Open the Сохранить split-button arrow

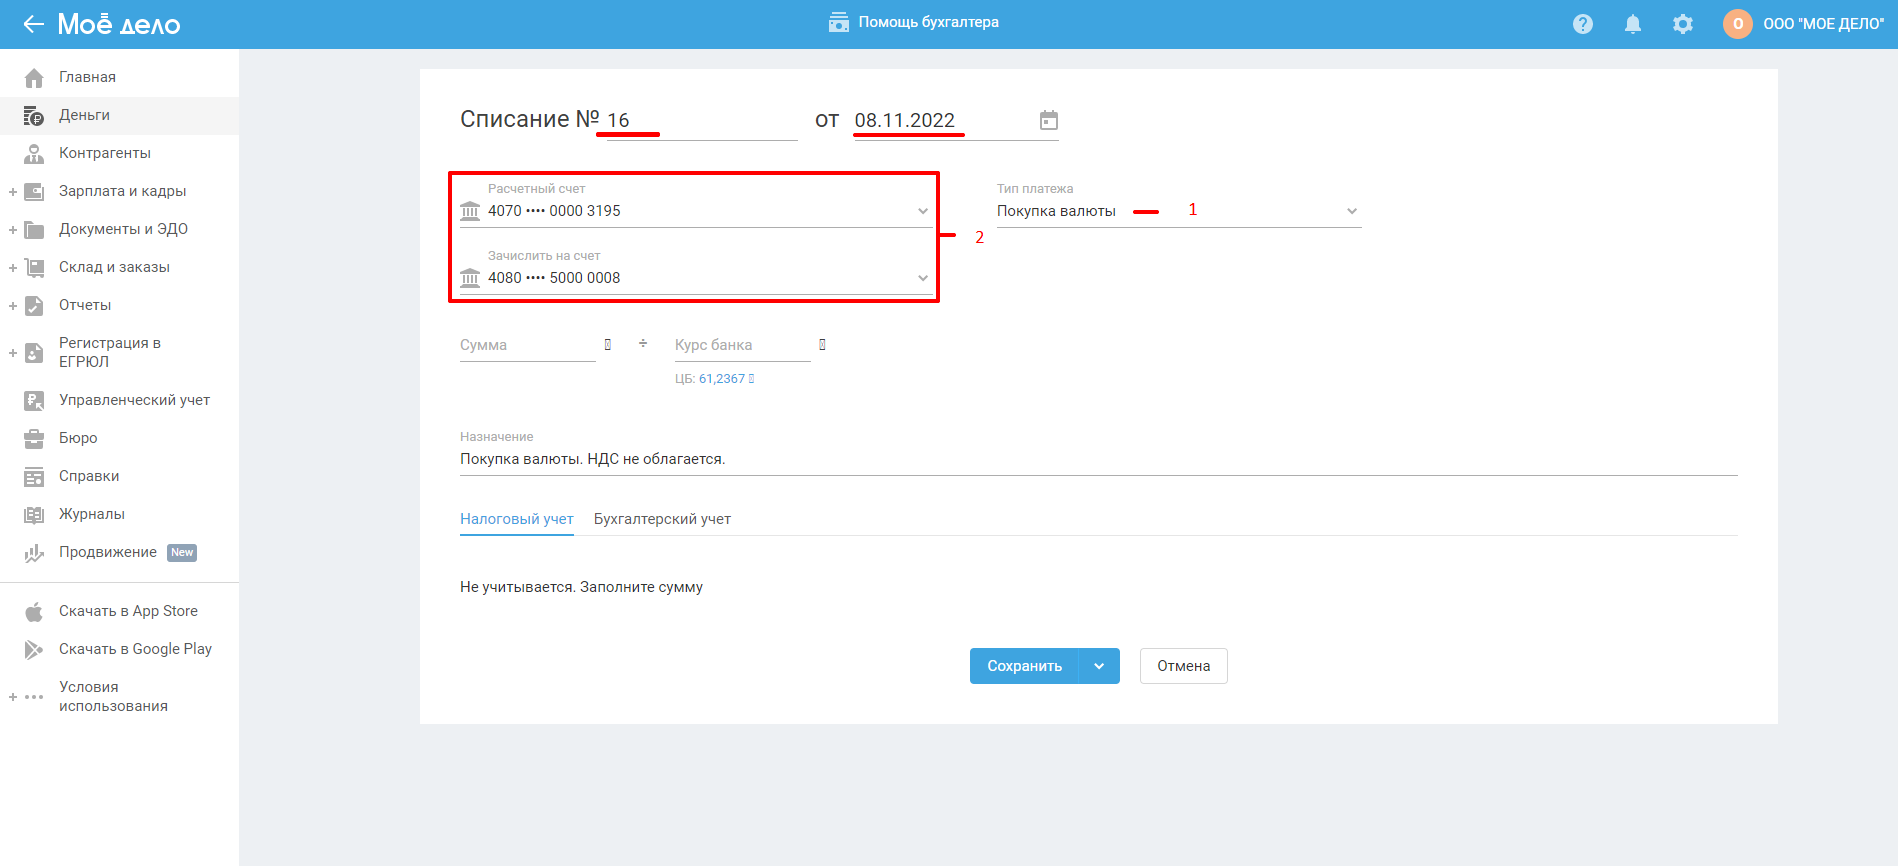click(1099, 666)
